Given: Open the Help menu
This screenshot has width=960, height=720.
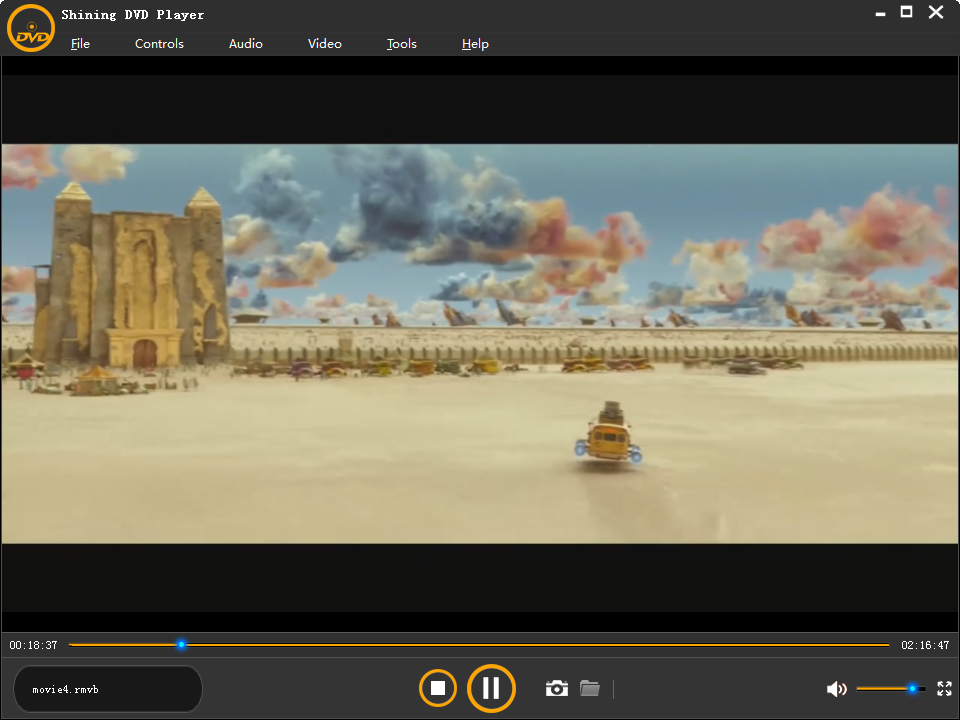Looking at the screenshot, I should (475, 43).
